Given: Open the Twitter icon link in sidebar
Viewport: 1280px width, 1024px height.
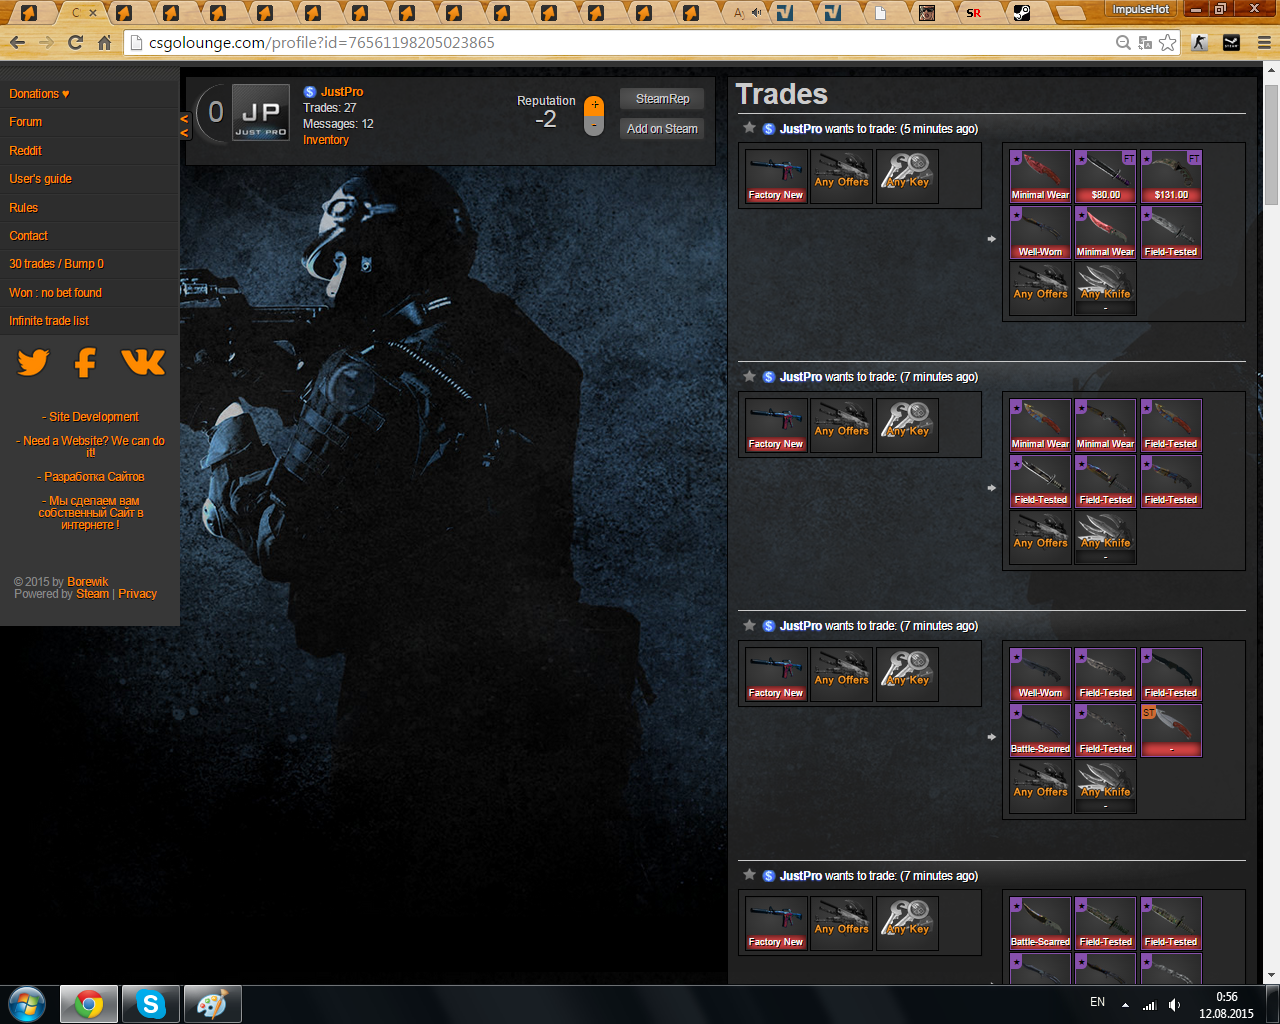Looking at the screenshot, I should click(x=33, y=362).
